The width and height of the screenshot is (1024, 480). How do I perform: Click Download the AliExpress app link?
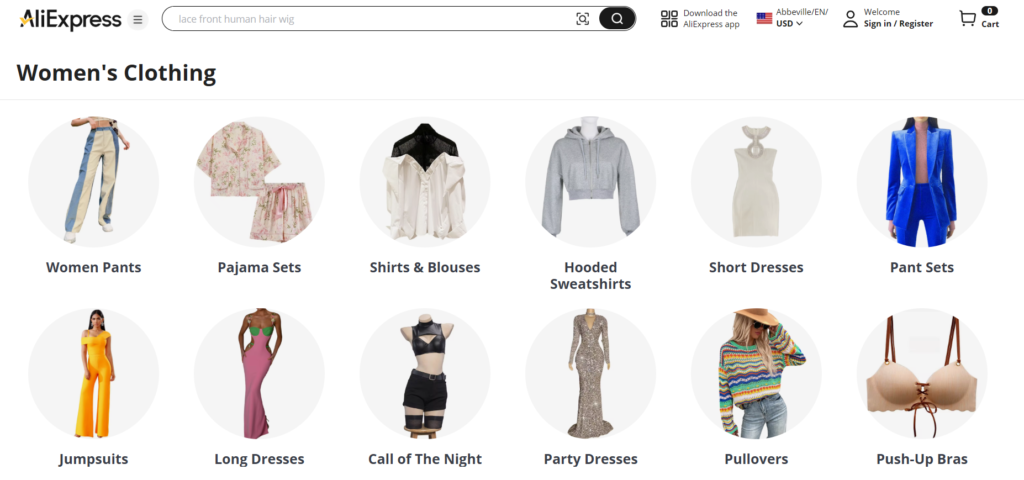711,18
